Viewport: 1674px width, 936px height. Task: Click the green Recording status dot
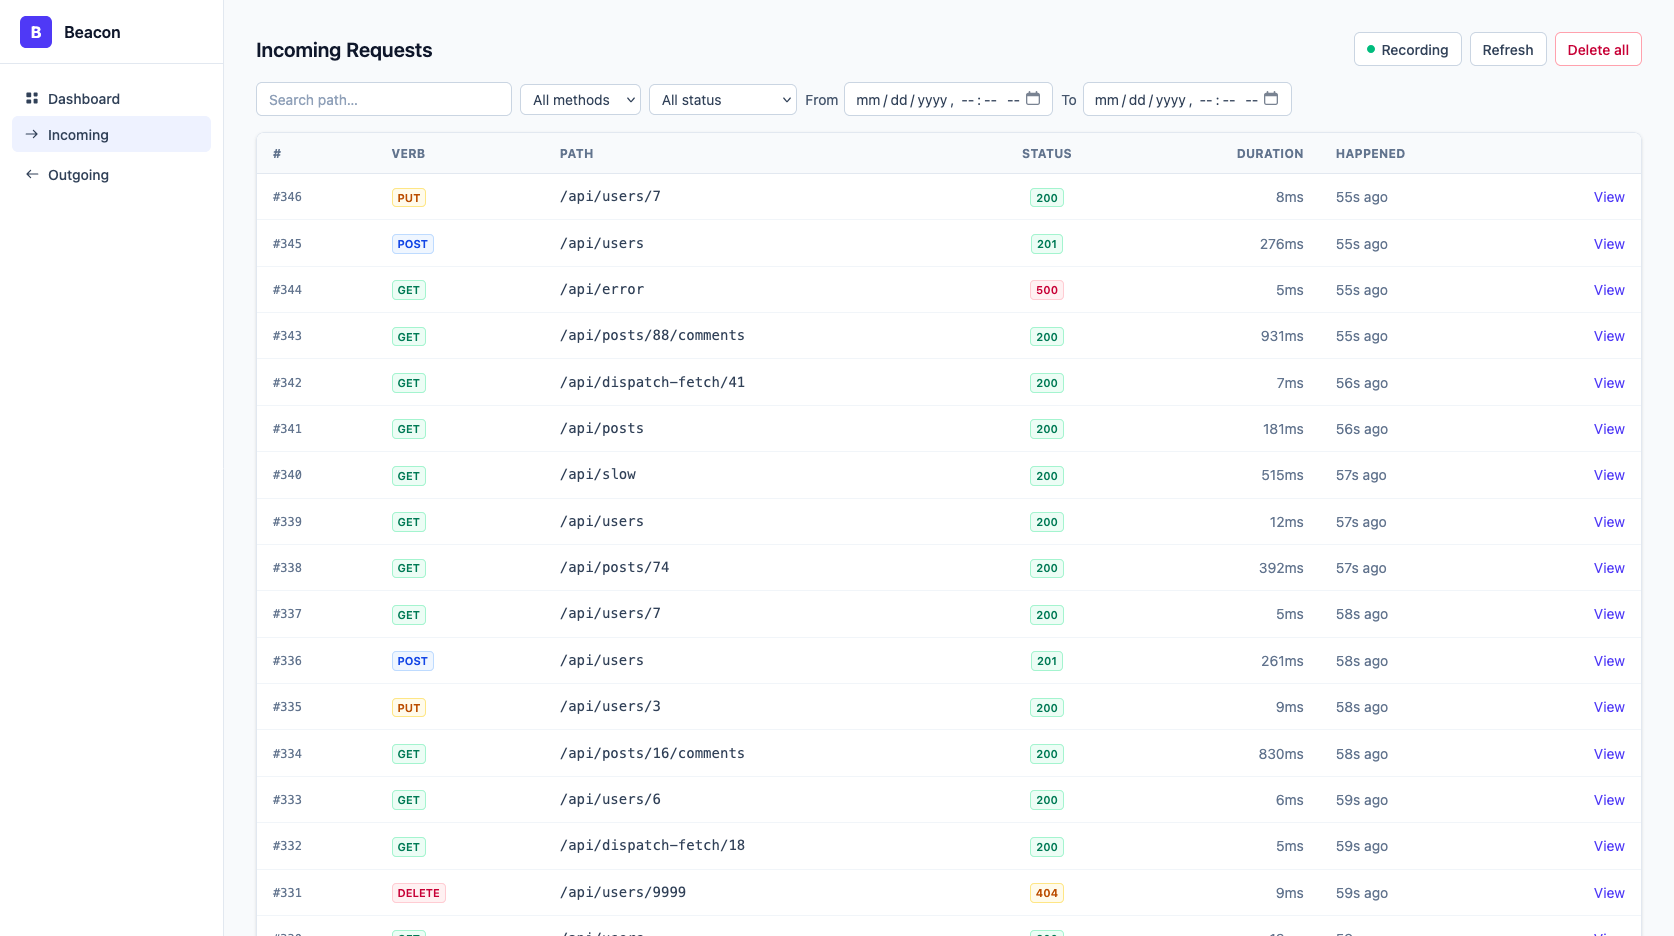tap(1371, 49)
